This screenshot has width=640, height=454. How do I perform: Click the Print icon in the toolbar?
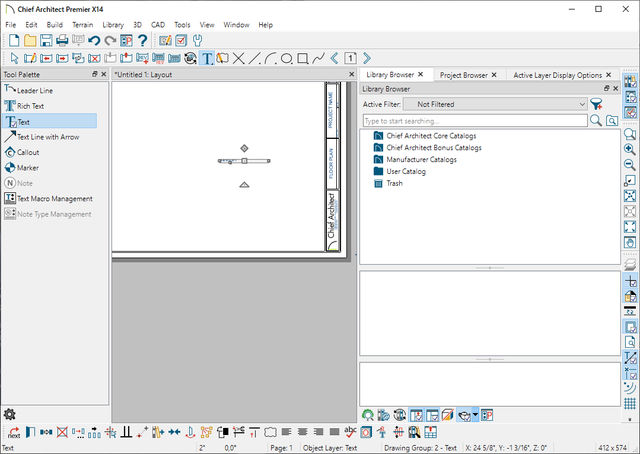[x=62, y=41]
